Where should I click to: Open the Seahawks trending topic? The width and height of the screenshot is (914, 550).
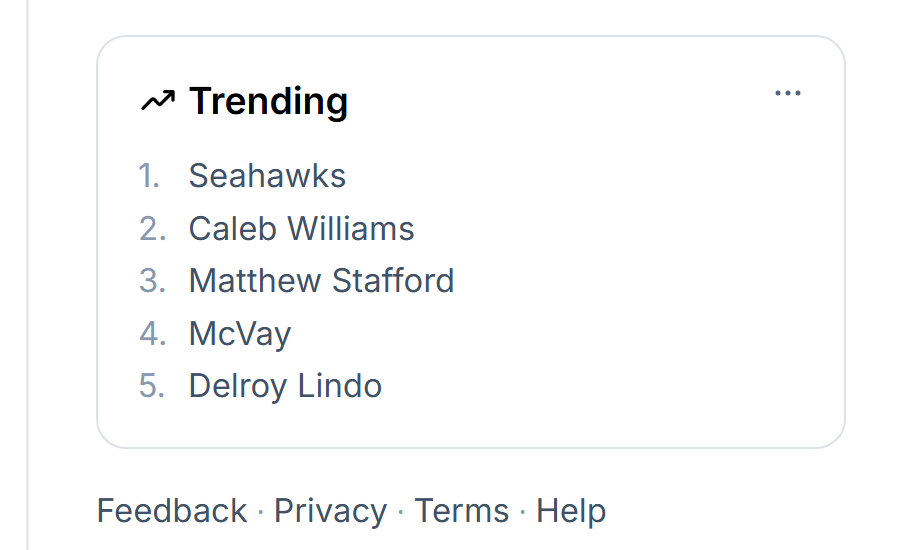[267, 176]
